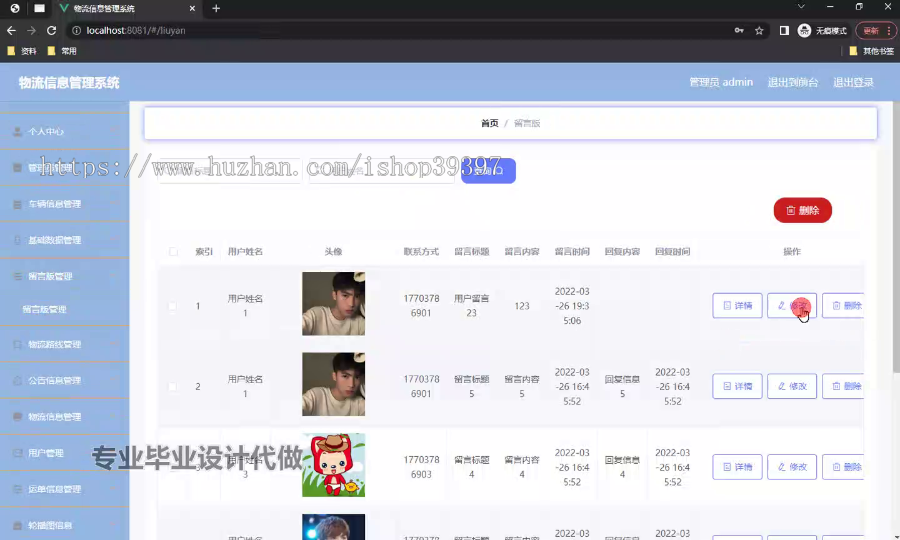900x540 pixels.
Task: Go back with the browser back arrow
Action: [11, 30]
